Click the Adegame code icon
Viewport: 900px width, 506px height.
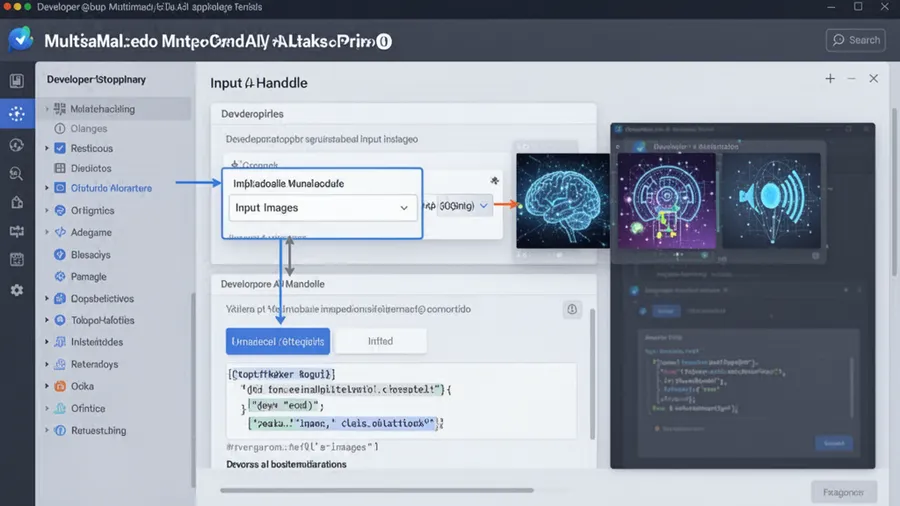pyautogui.click(x=60, y=232)
